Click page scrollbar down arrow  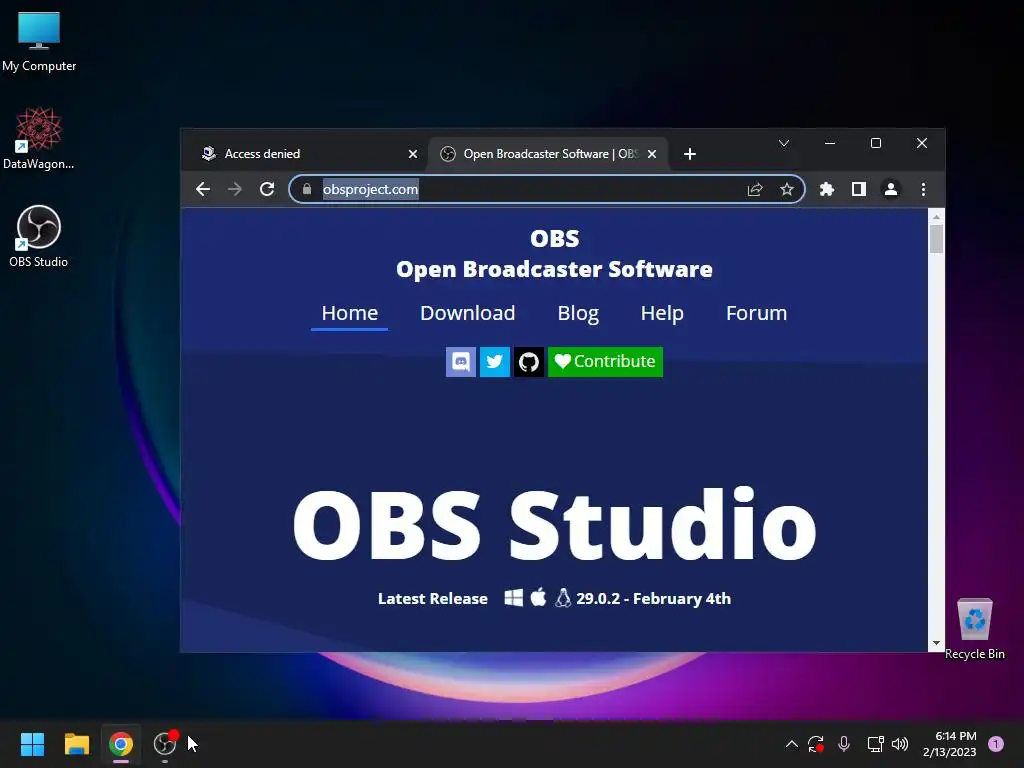[x=936, y=643]
